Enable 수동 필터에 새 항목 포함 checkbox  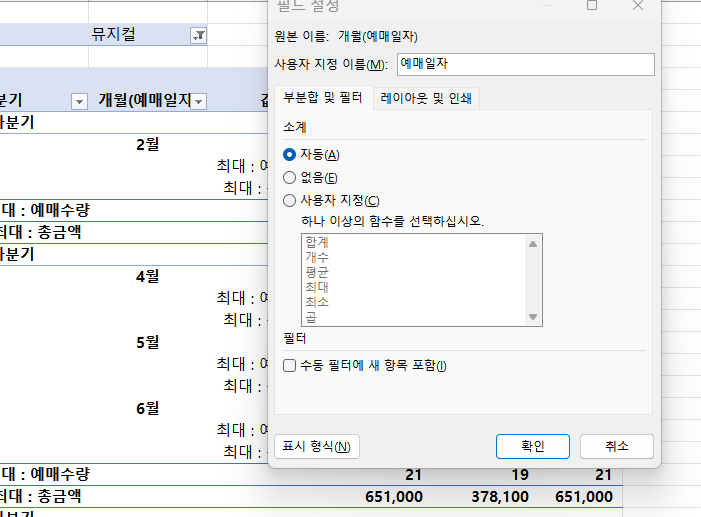pos(290,366)
